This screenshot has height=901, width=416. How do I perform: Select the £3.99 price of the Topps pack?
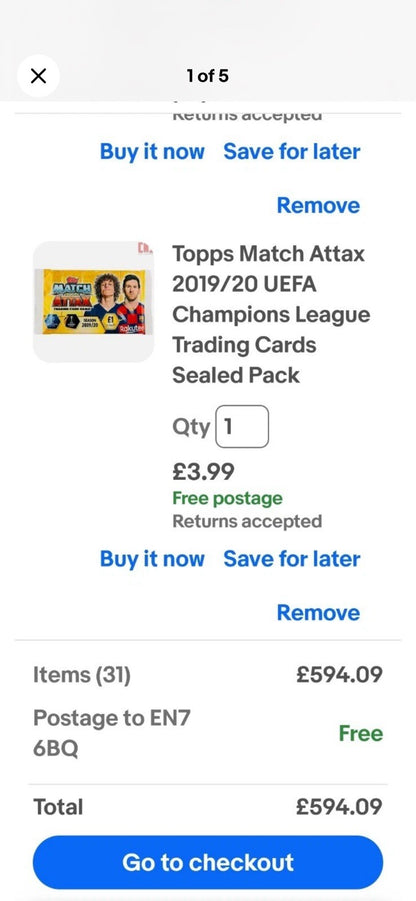(203, 472)
